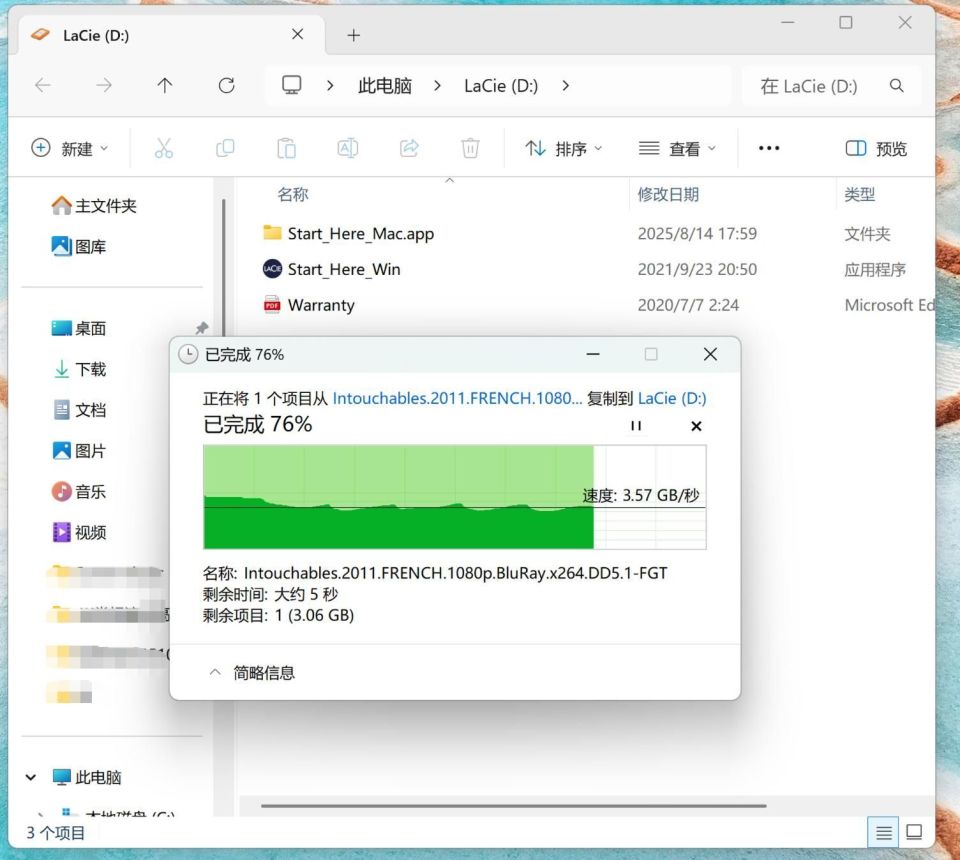The height and width of the screenshot is (860, 960).
Task: Pause the file copy operation
Action: [636, 425]
